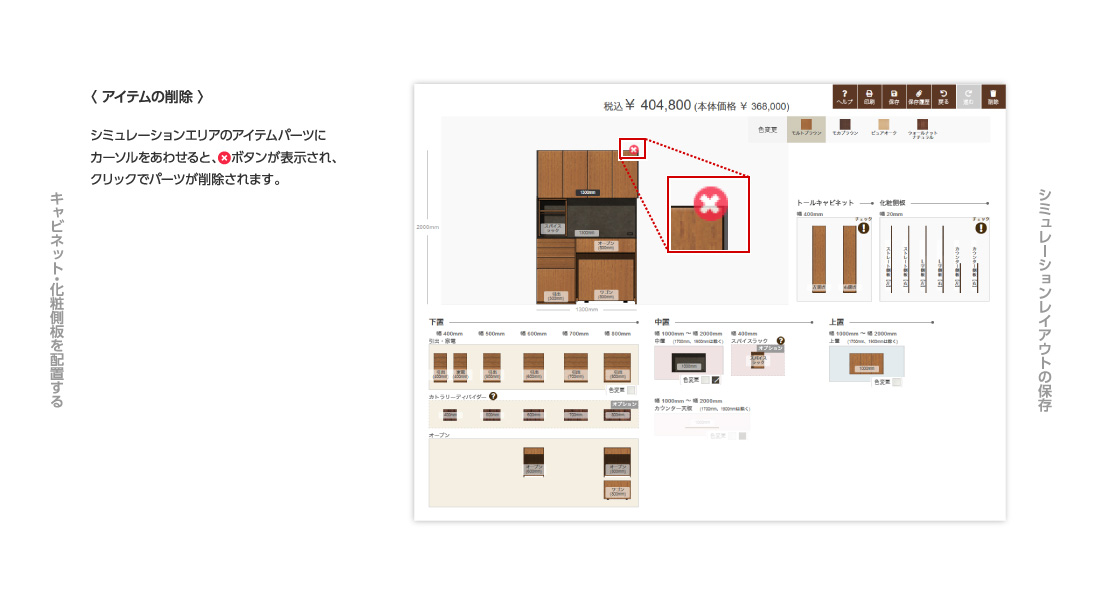Click the 印刷 (print) toolbar icon
1100x600 pixels.
click(x=869, y=96)
